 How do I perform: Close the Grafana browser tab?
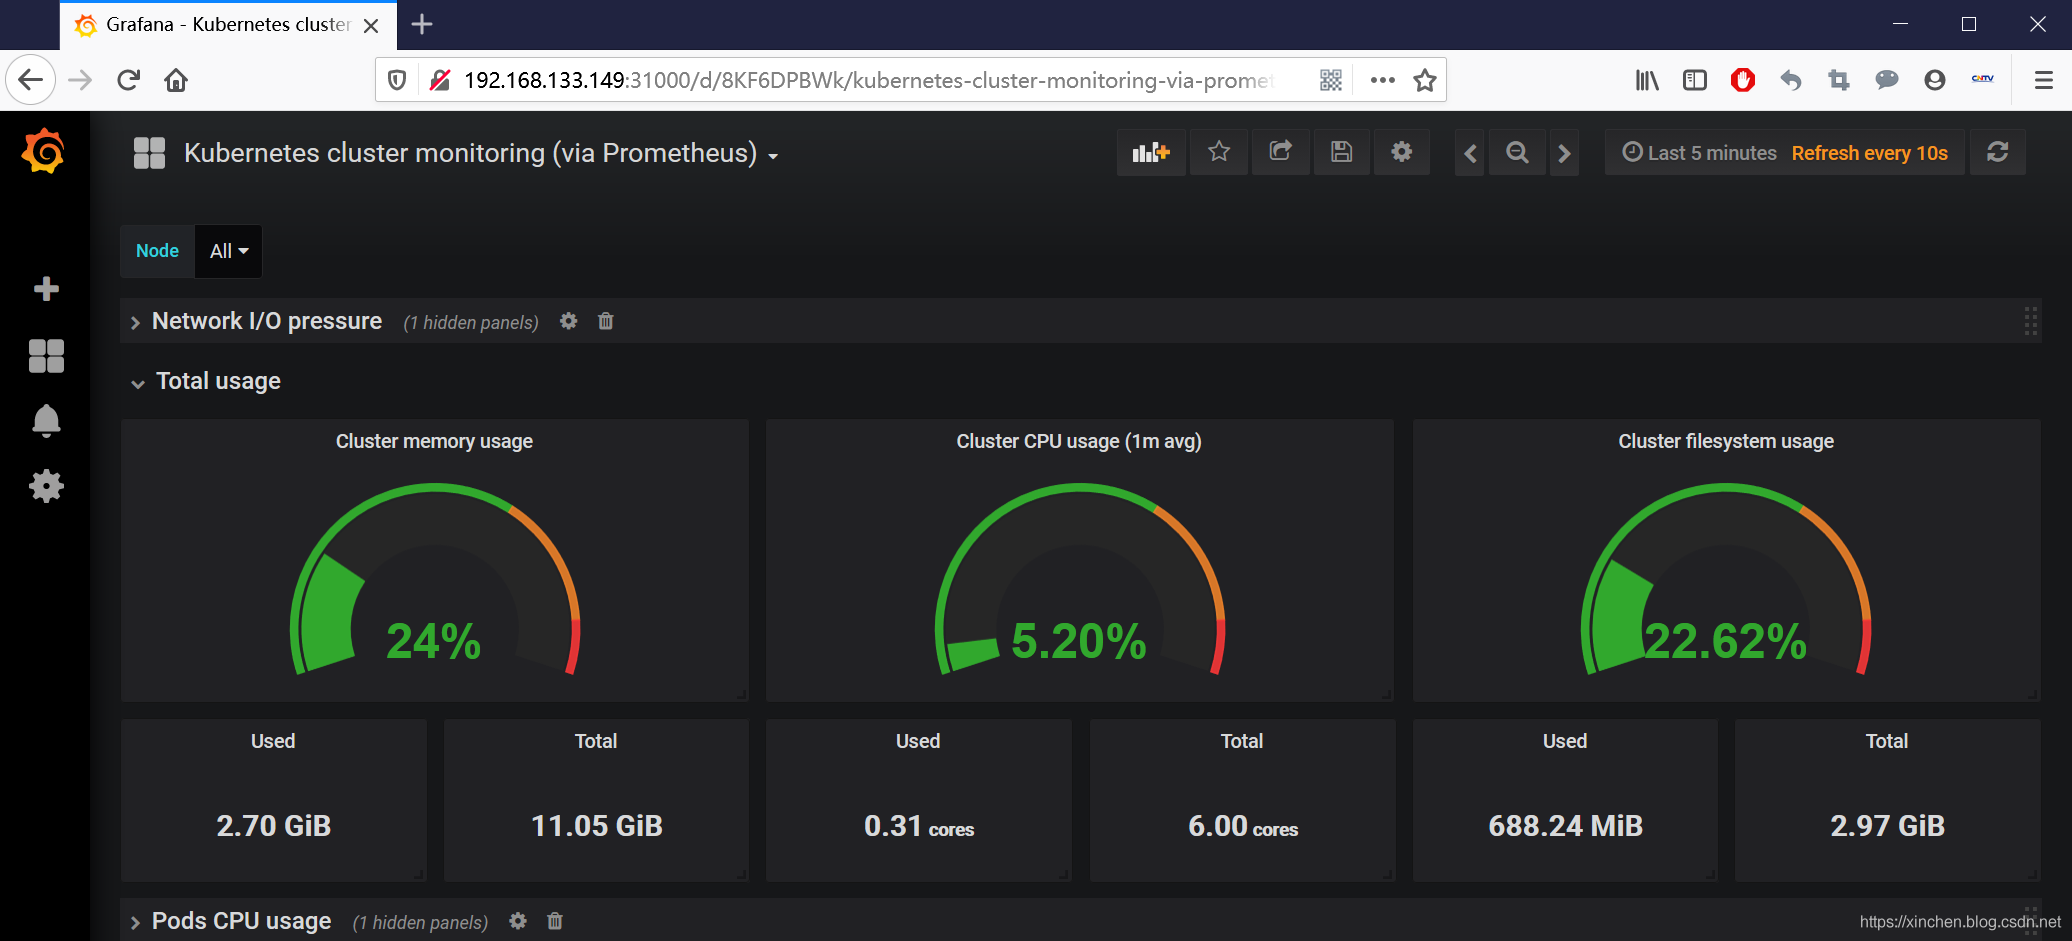coord(371,25)
